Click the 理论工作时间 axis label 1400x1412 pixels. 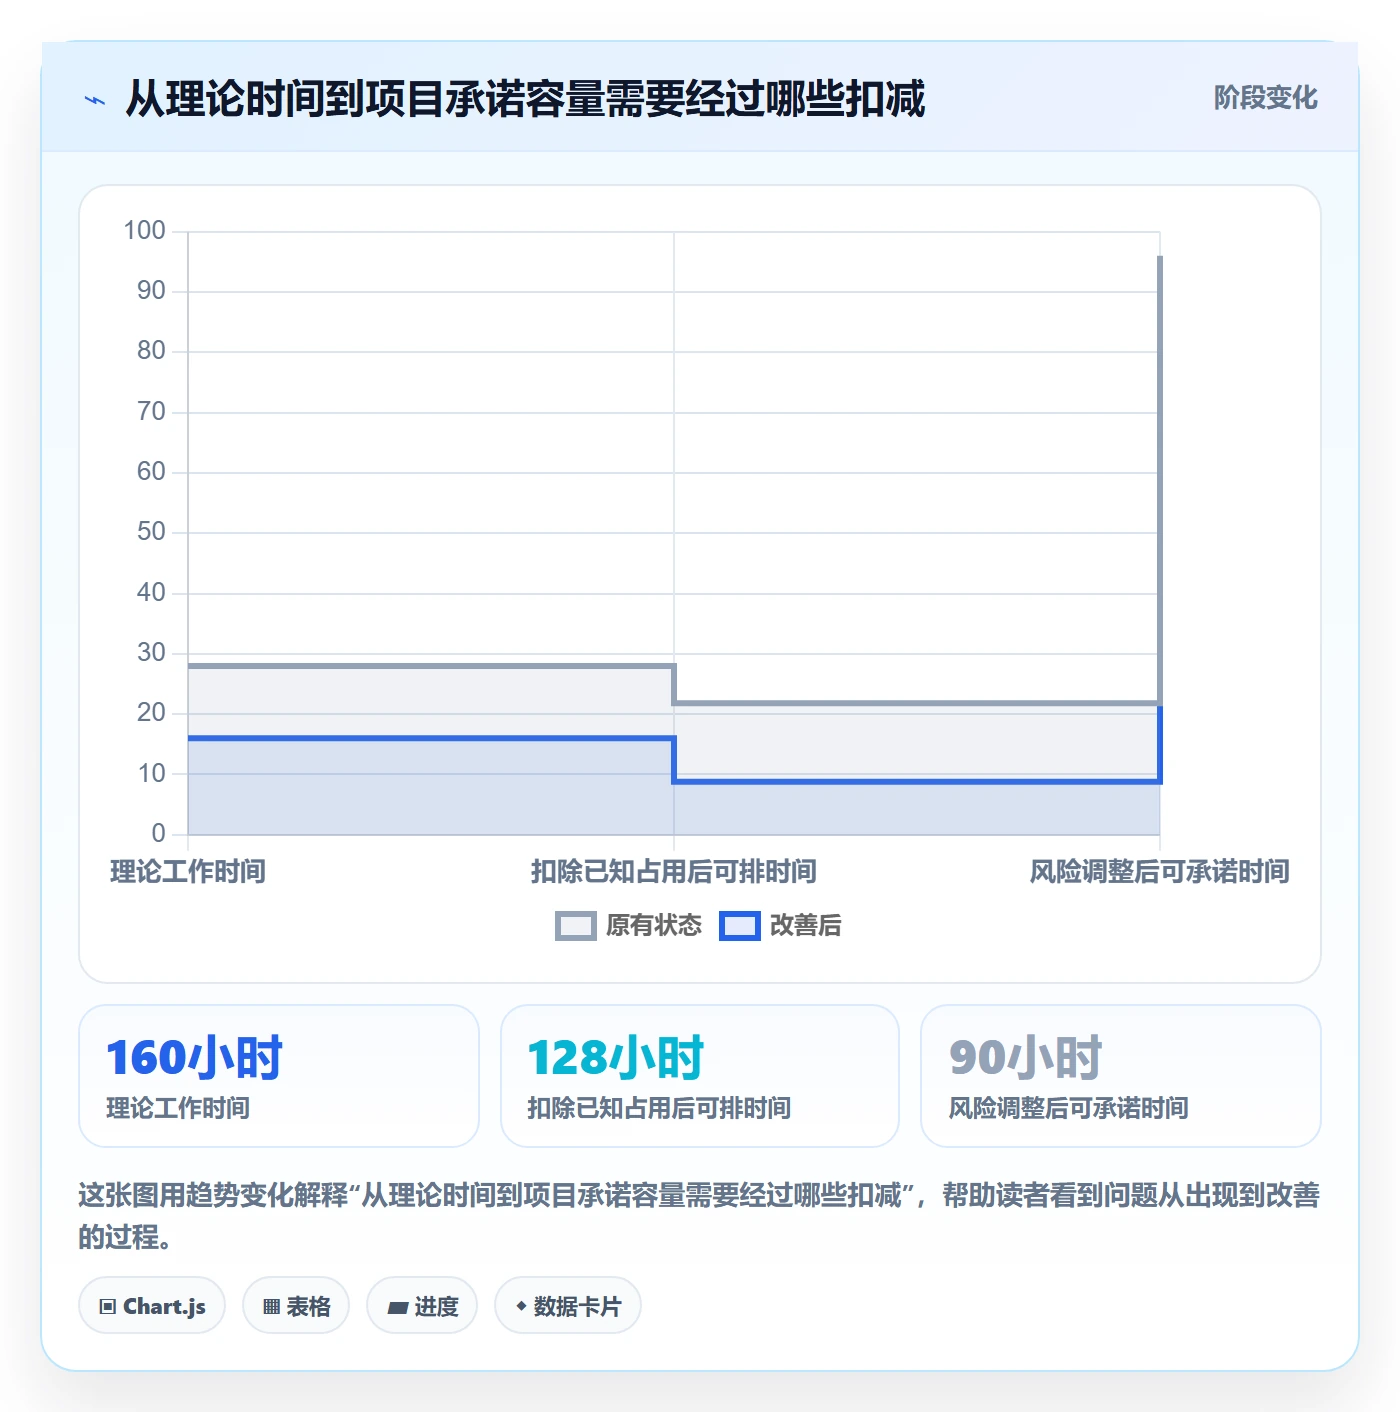point(188,871)
